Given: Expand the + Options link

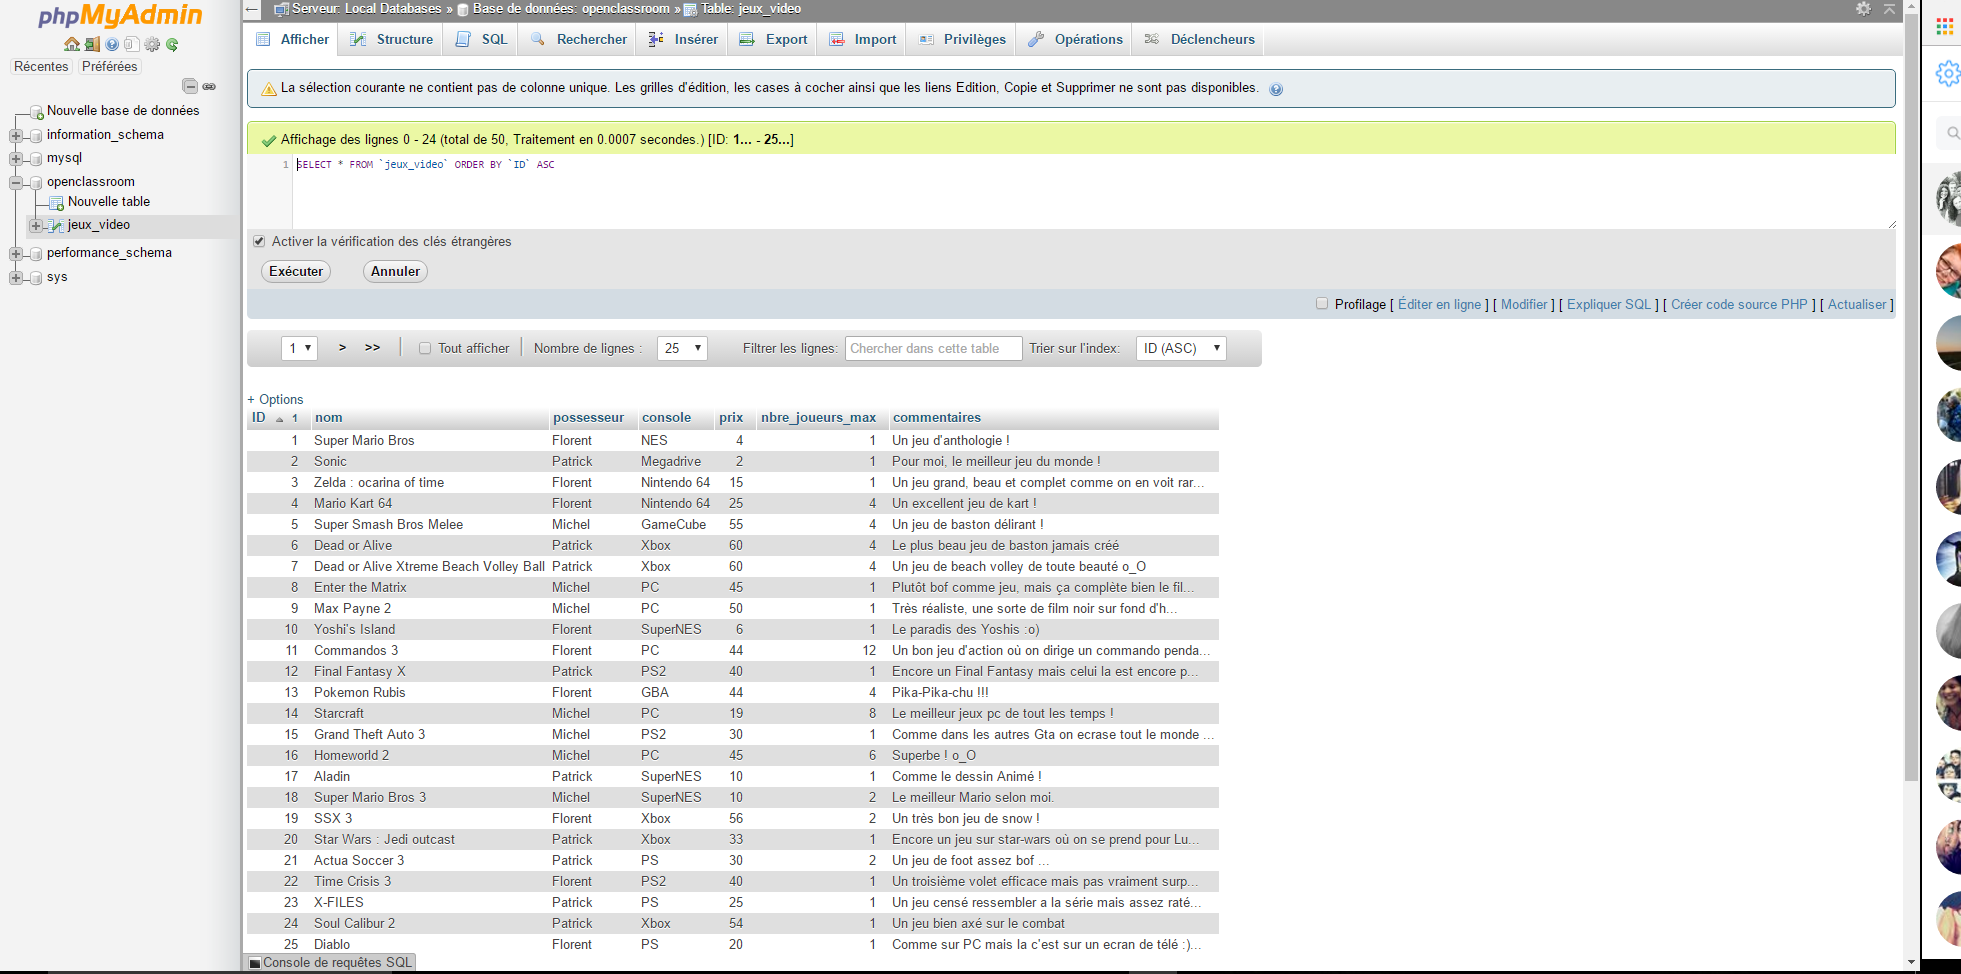Looking at the screenshot, I should (275, 399).
